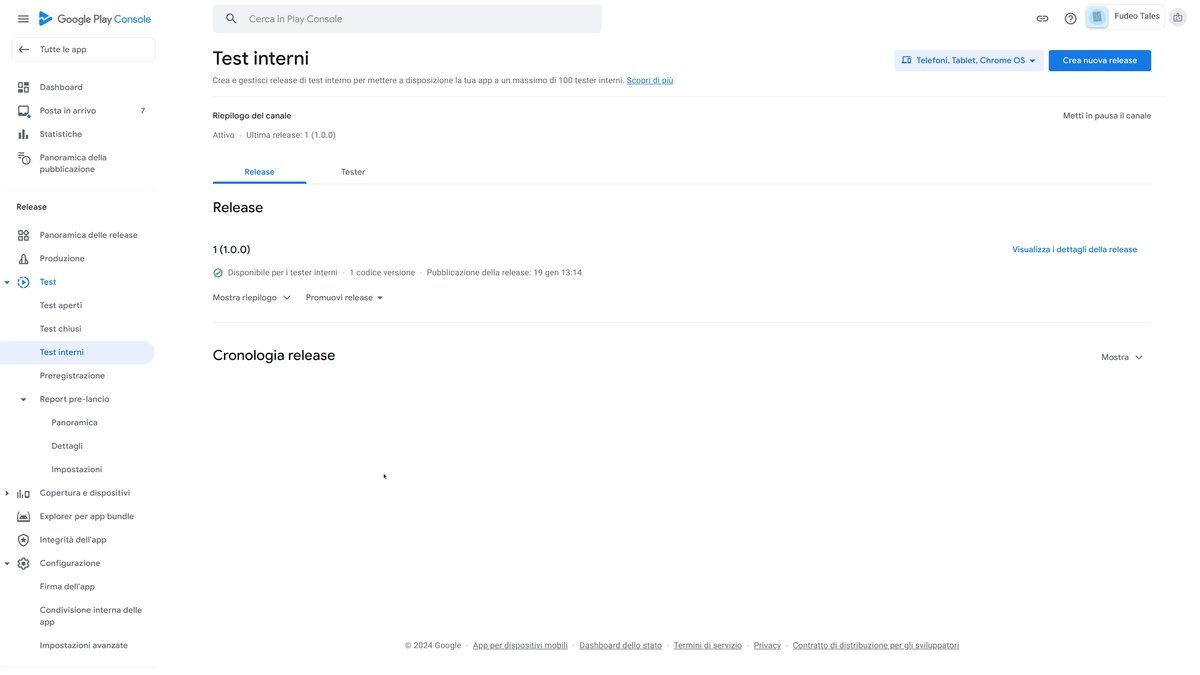Select Test chiusi in sidebar

60,329
